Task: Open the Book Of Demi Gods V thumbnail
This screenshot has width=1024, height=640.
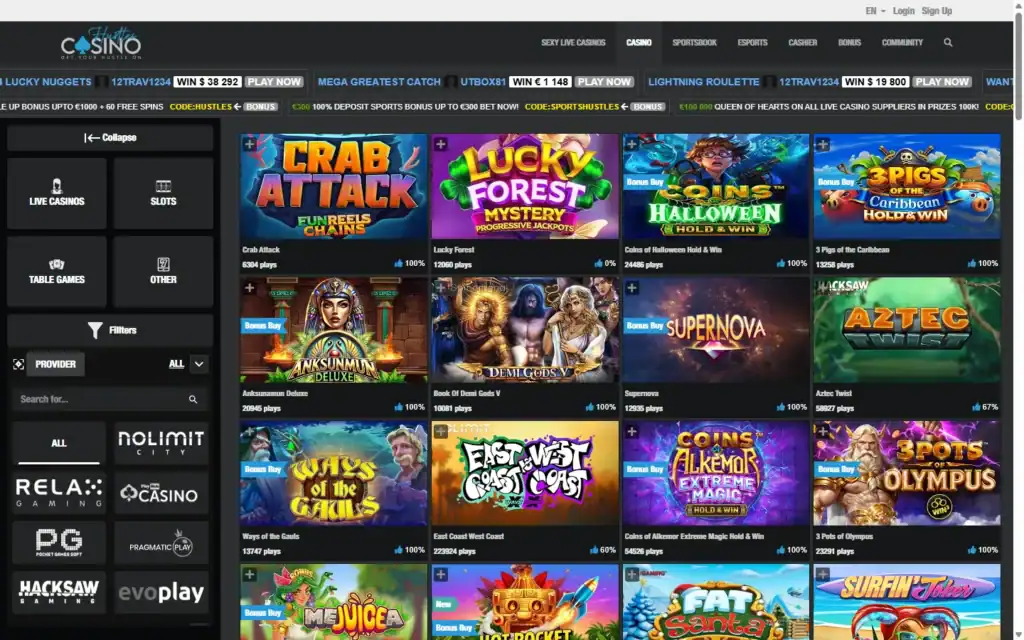Action: pyautogui.click(x=525, y=330)
